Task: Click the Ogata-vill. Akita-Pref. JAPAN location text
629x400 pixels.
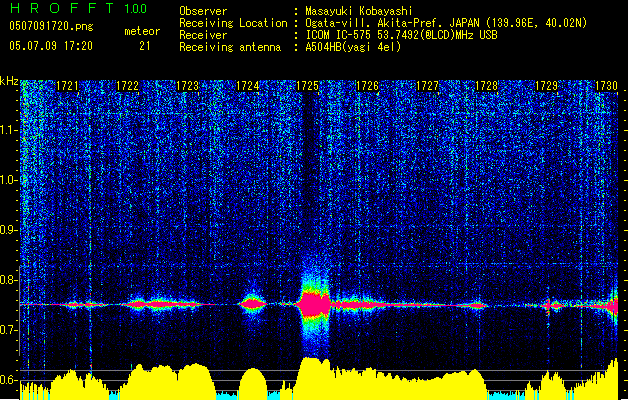Action: pyautogui.click(x=446, y=23)
